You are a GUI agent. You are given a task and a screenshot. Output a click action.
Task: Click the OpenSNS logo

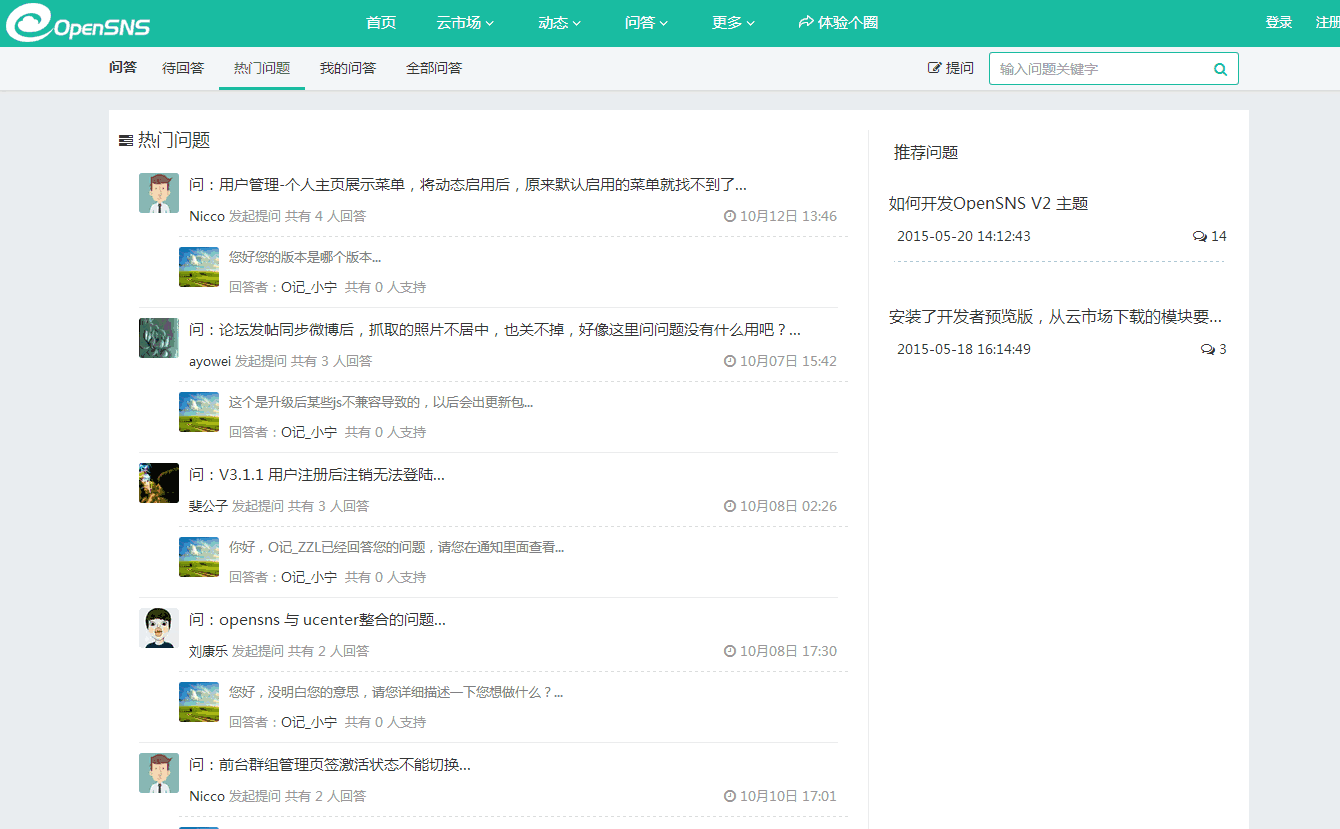click(78, 23)
